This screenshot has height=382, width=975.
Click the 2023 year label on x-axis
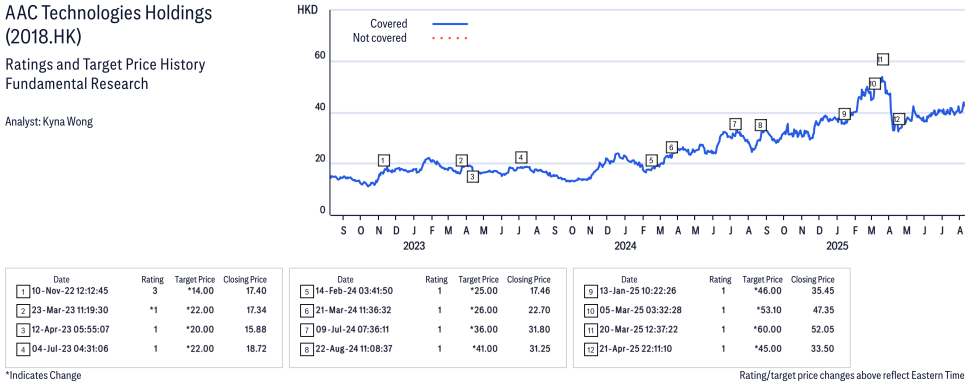414,246
